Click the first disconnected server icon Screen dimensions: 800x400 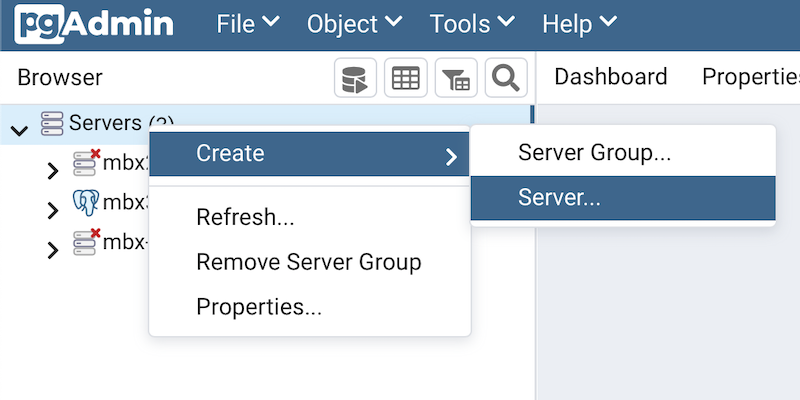point(86,162)
